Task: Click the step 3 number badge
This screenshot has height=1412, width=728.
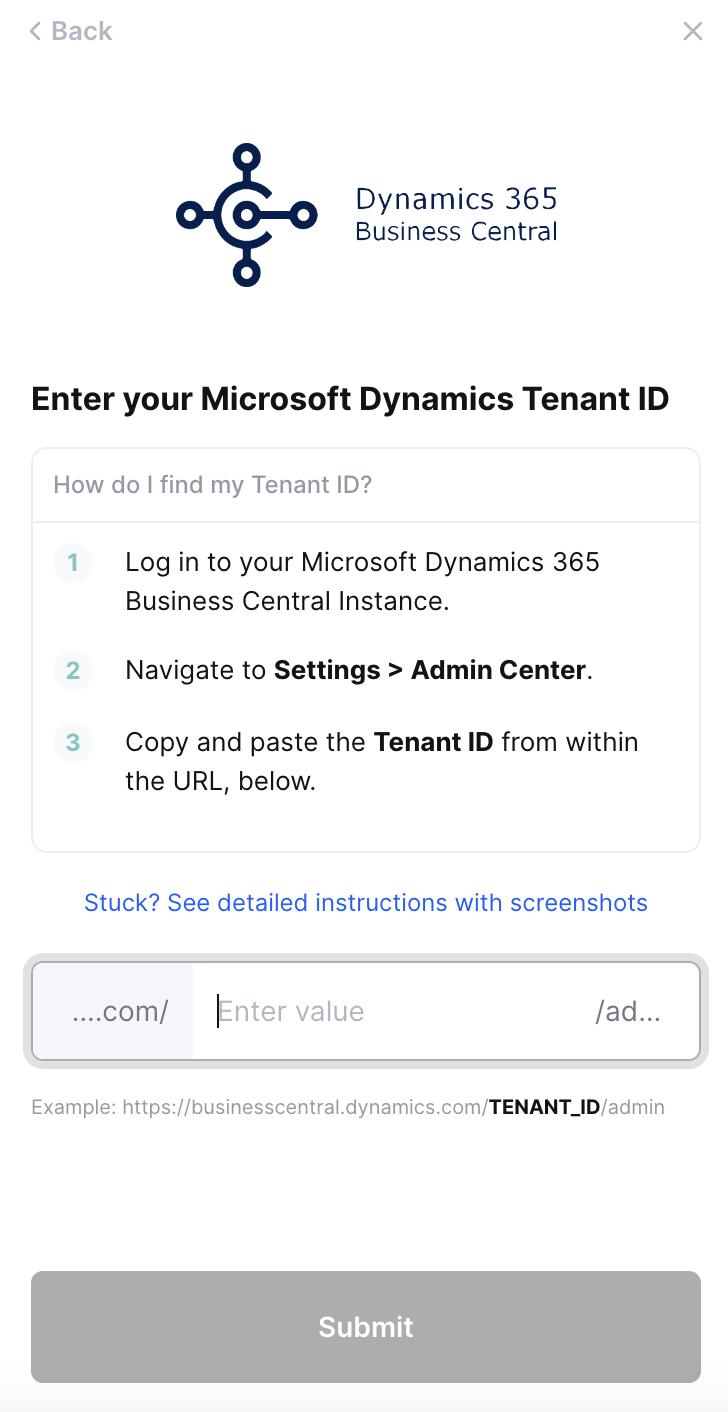Action: pyautogui.click(x=73, y=743)
